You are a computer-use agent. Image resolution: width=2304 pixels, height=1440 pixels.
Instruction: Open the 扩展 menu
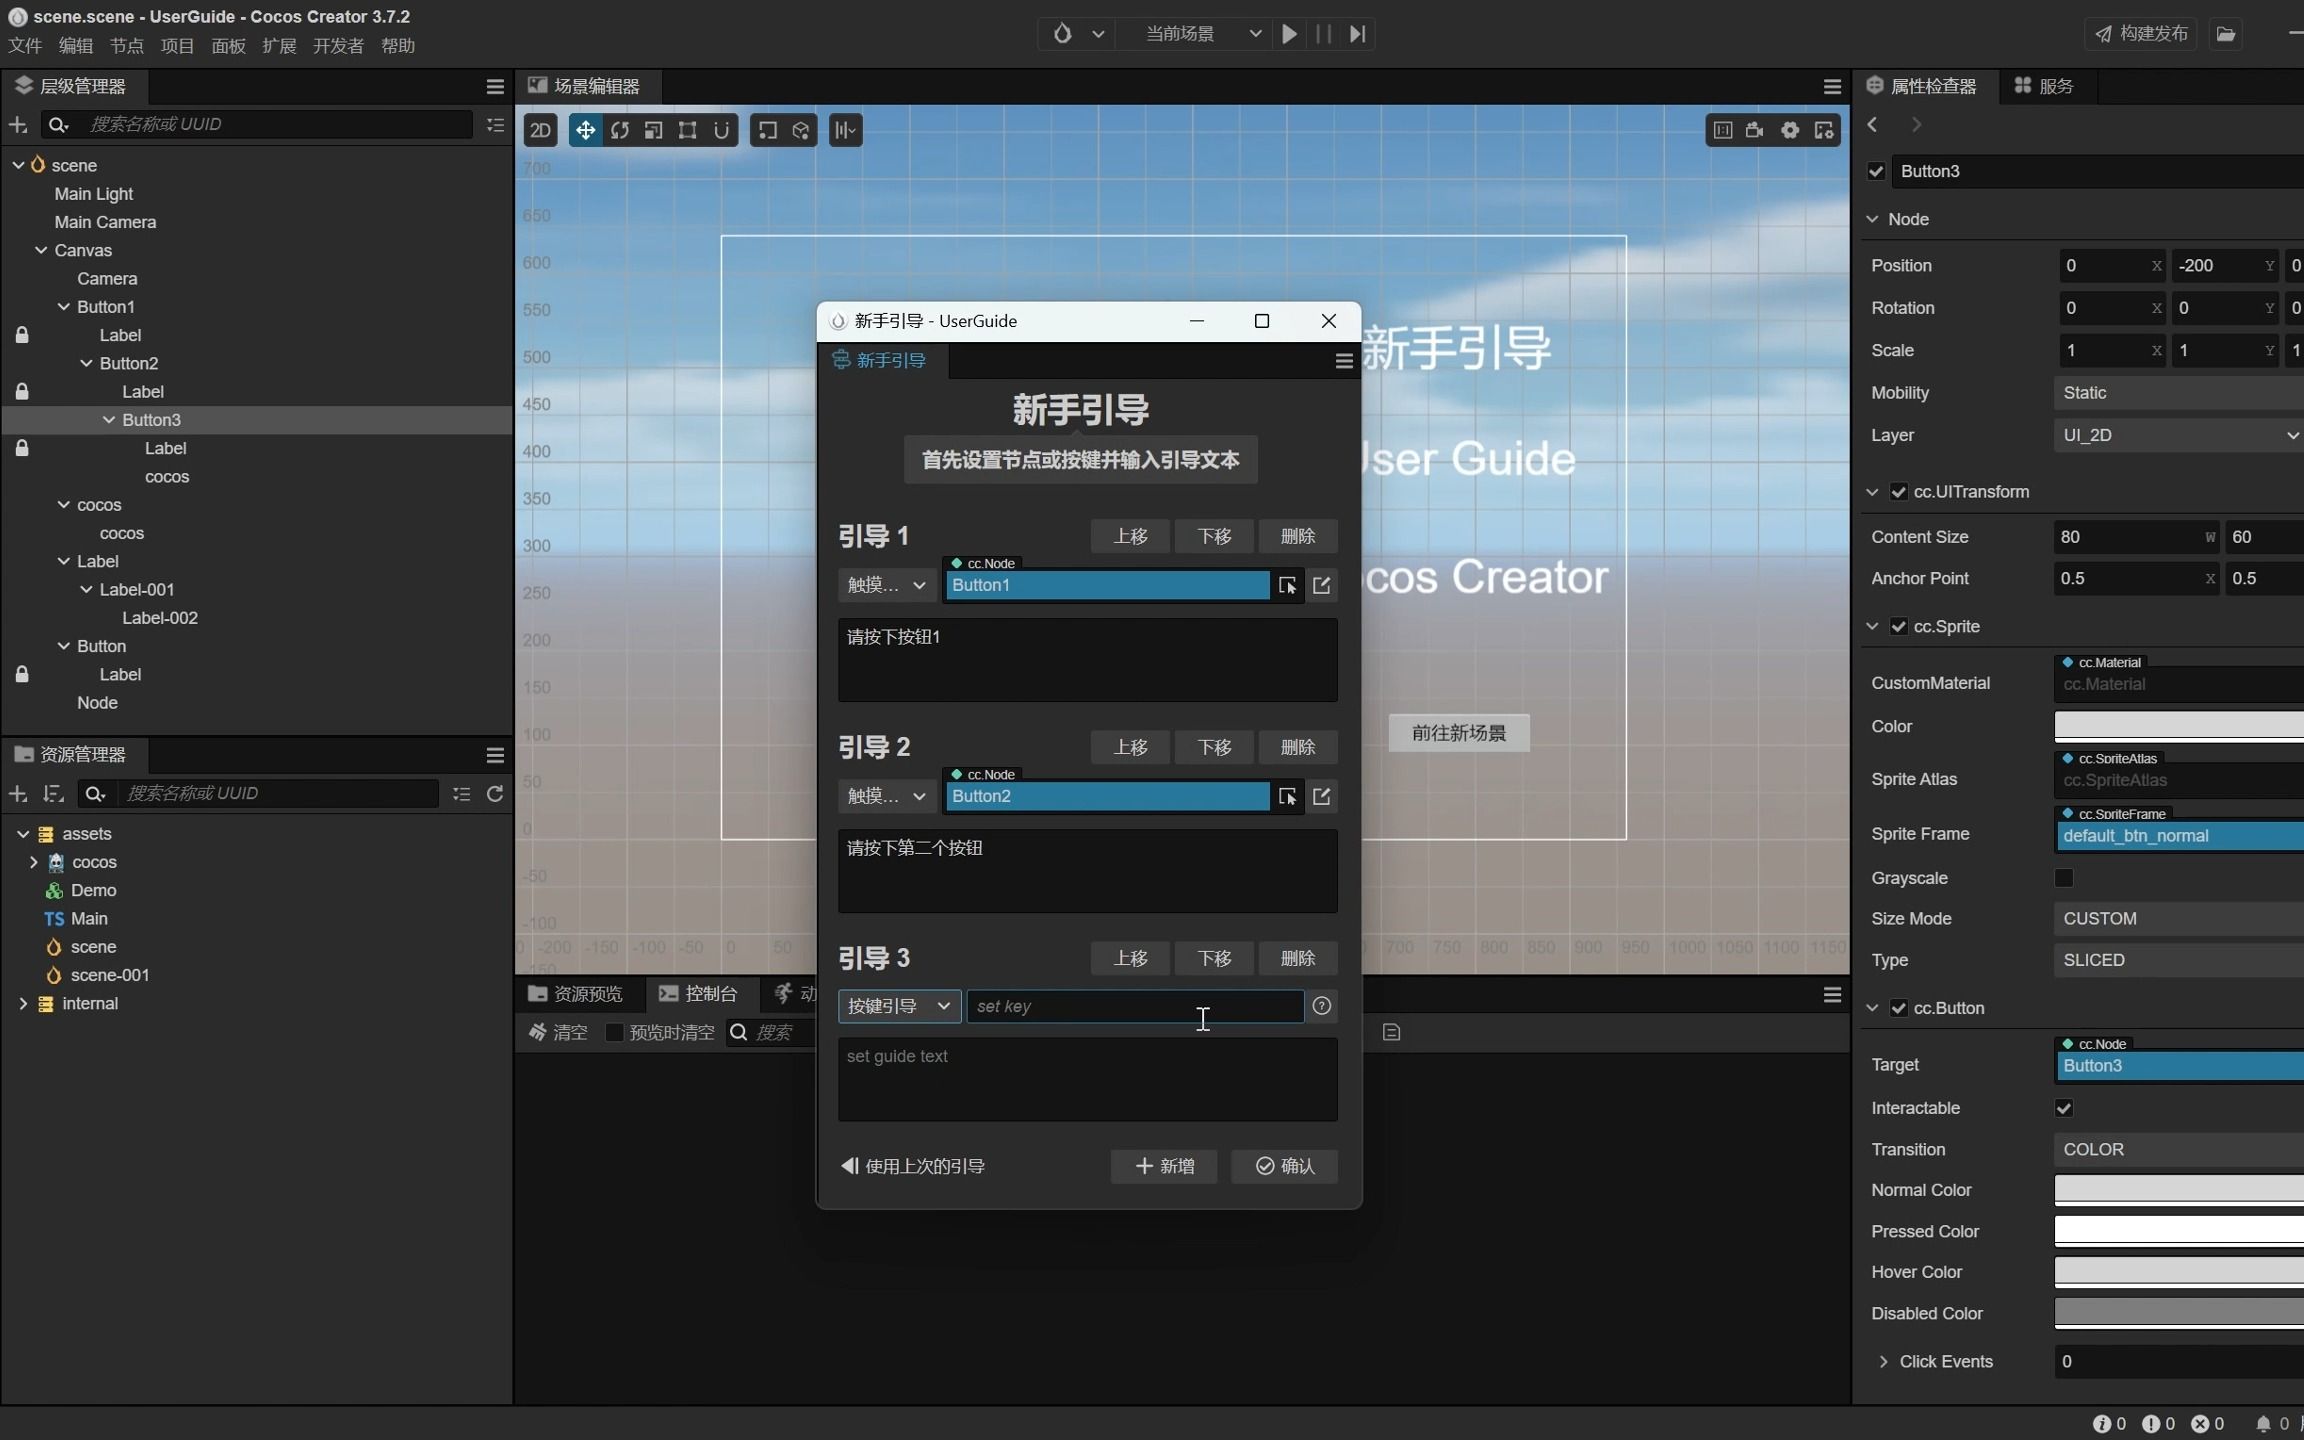pyautogui.click(x=279, y=46)
